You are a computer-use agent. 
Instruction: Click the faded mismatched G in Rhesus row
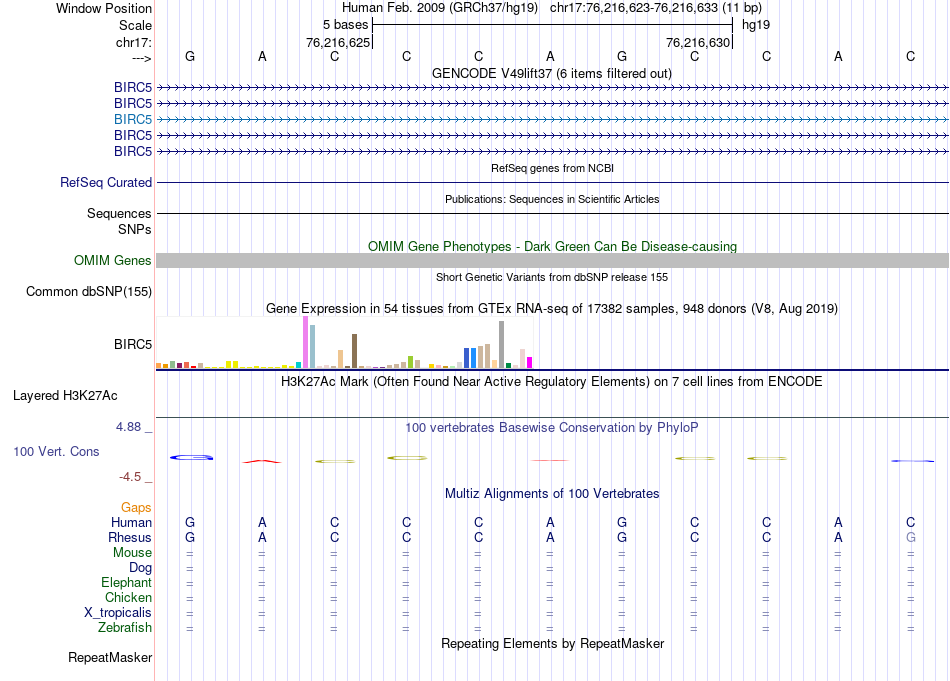click(x=911, y=537)
